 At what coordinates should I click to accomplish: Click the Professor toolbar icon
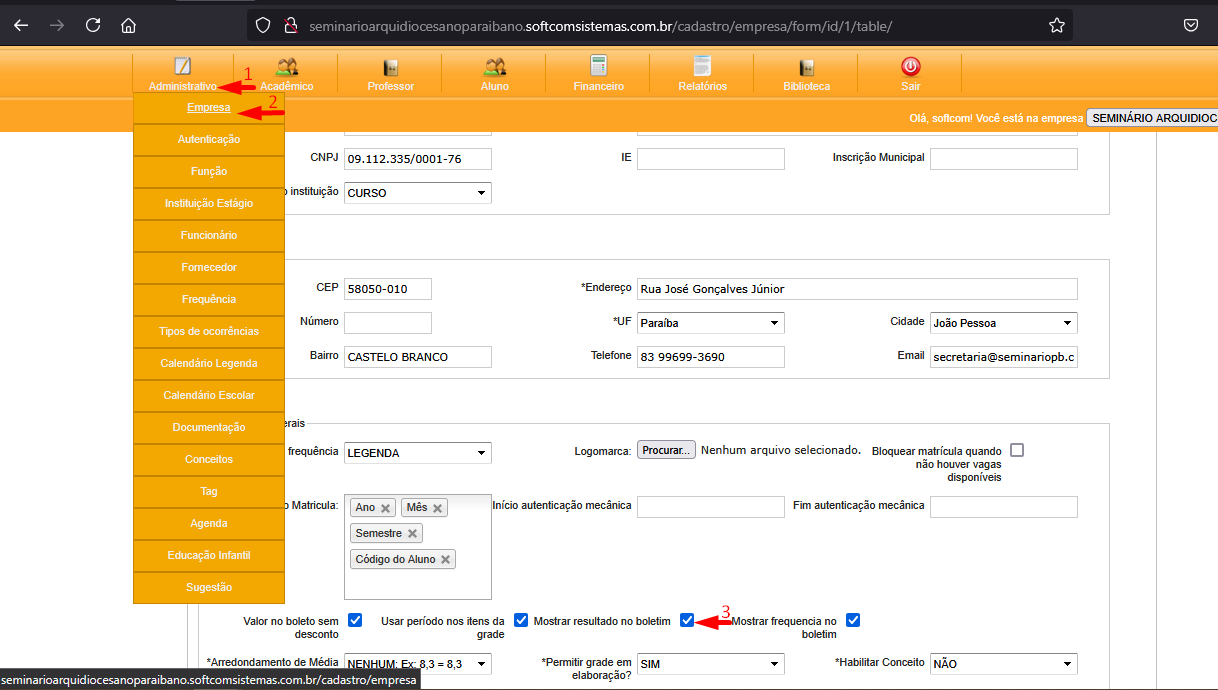pyautogui.click(x=391, y=68)
